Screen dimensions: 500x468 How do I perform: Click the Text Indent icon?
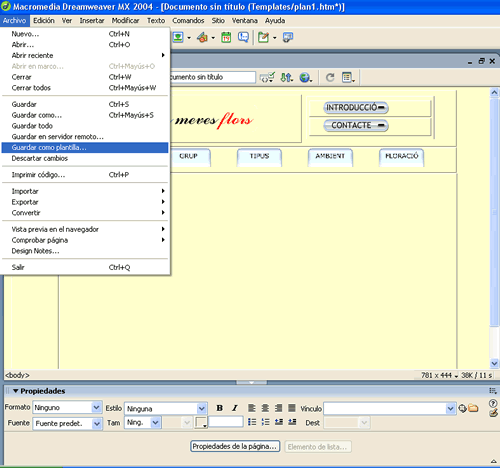click(x=292, y=422)
